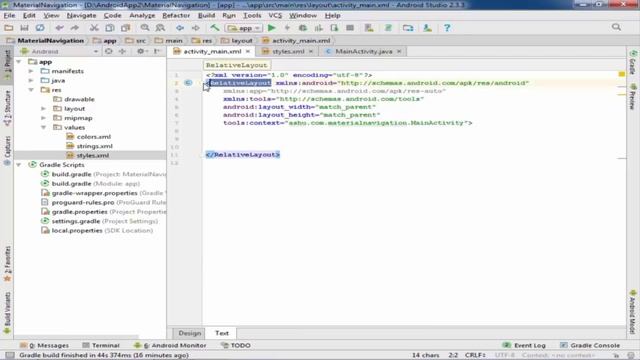Viewport: 640px width, 360px height.
Task: Open the Messages tool window
Action: [44, 345]
